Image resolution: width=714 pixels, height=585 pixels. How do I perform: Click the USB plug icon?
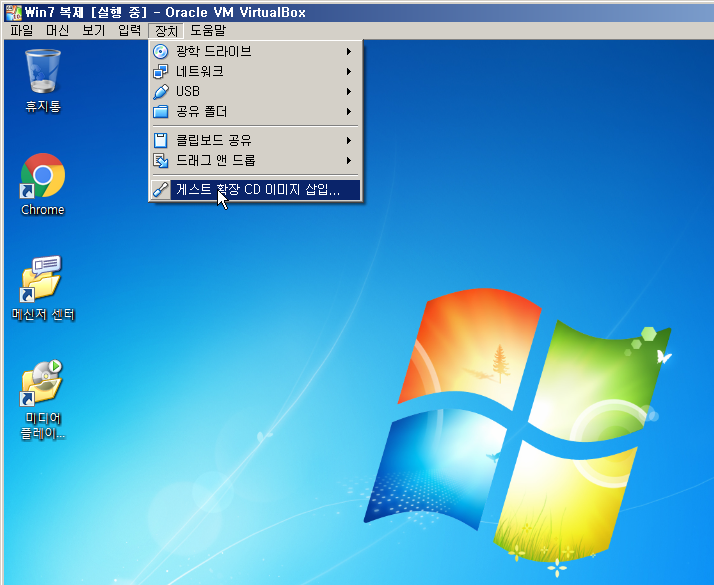click(x=160, y=92)
